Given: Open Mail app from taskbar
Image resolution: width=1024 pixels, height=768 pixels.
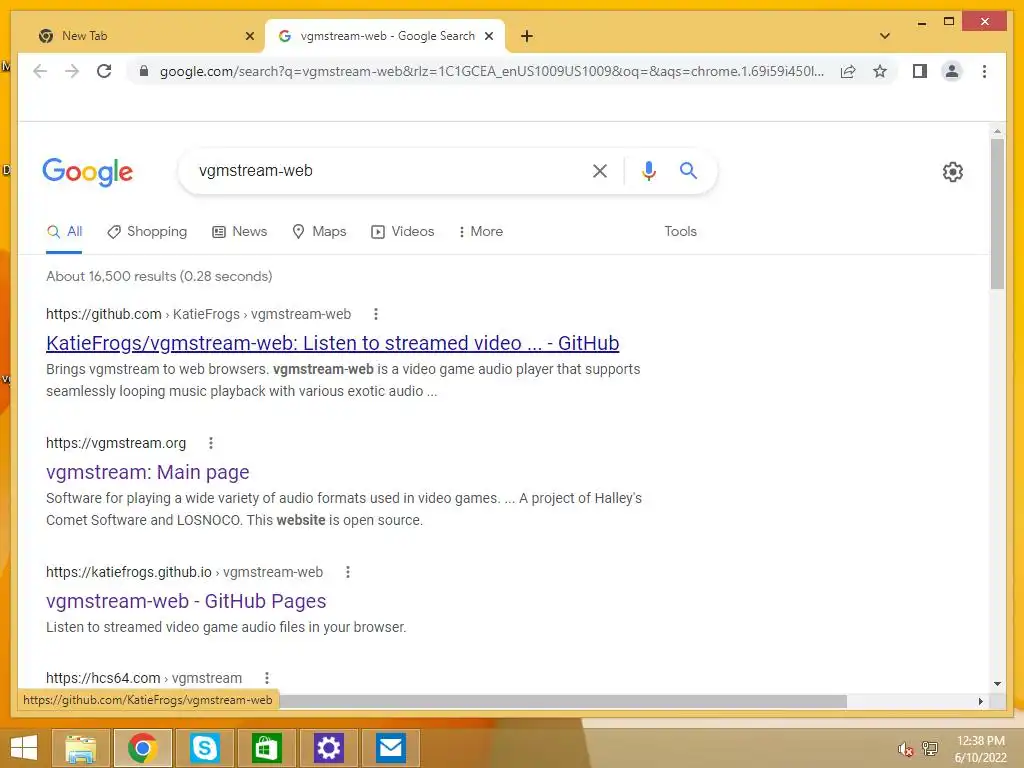Looking at the screenshot, I should pyautogui.click(x=391, y=748).
